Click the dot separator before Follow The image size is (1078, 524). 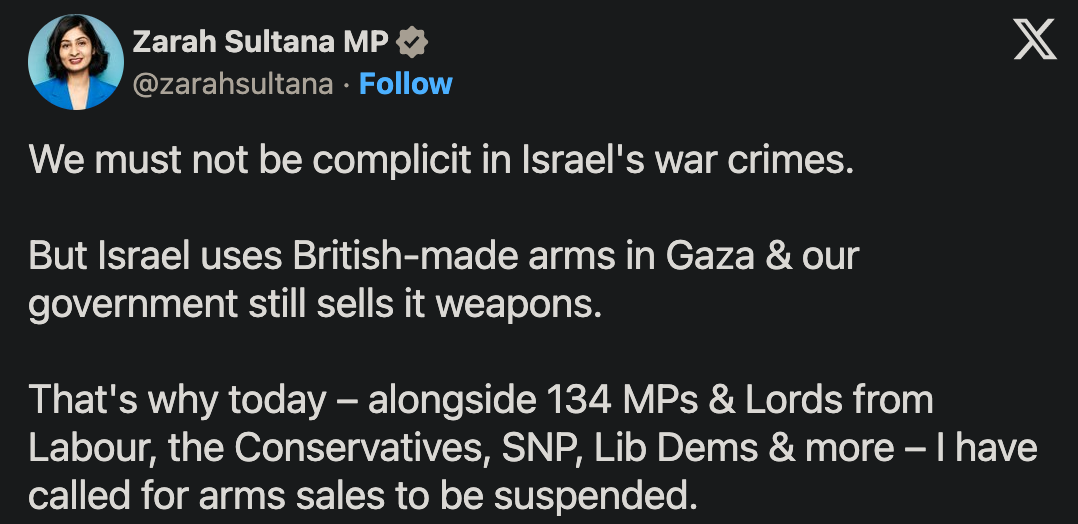[346, 84]
